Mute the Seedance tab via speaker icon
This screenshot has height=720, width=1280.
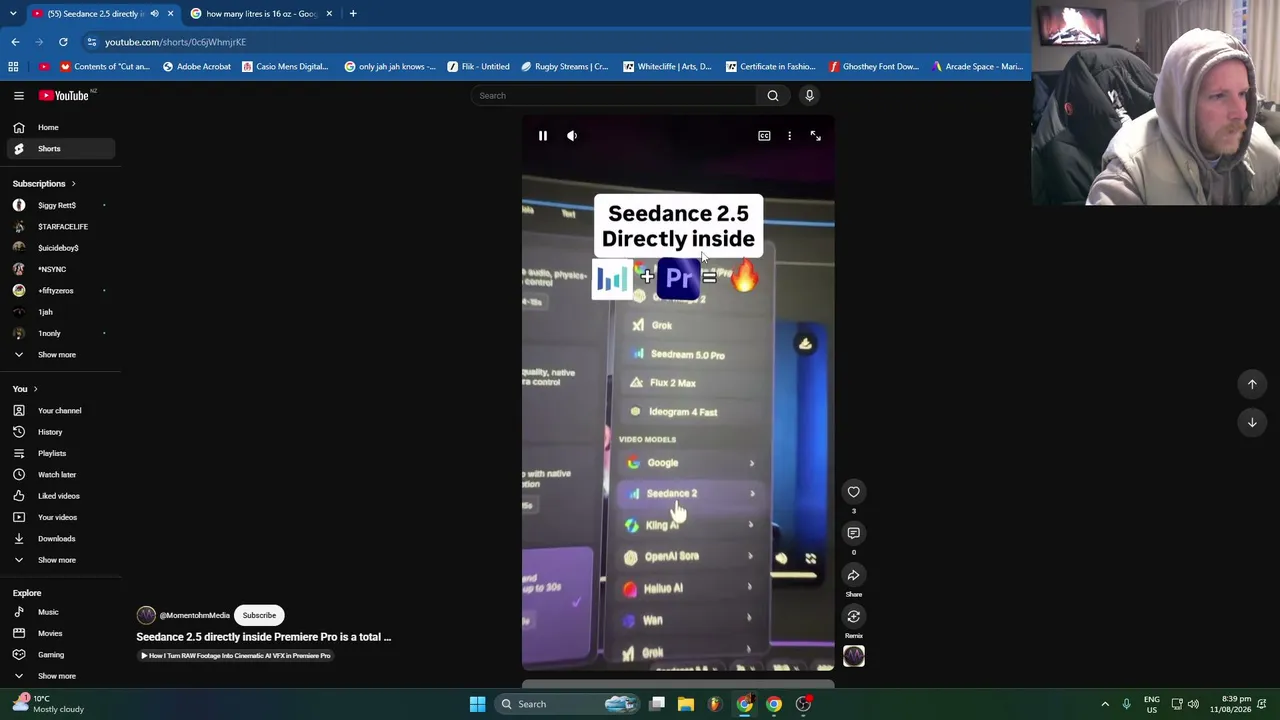[x=154, y=14]
